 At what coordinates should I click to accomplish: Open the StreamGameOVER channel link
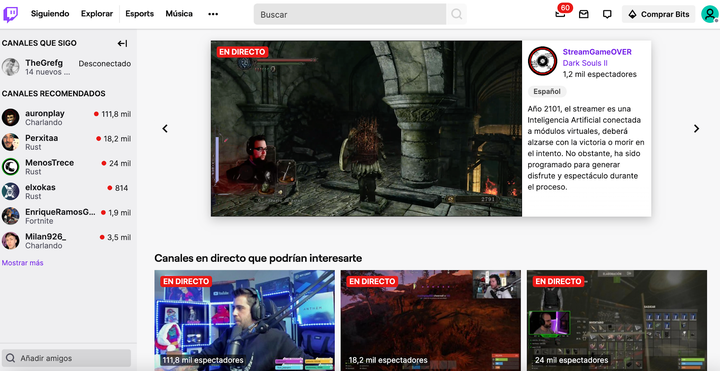pos(597,52)
